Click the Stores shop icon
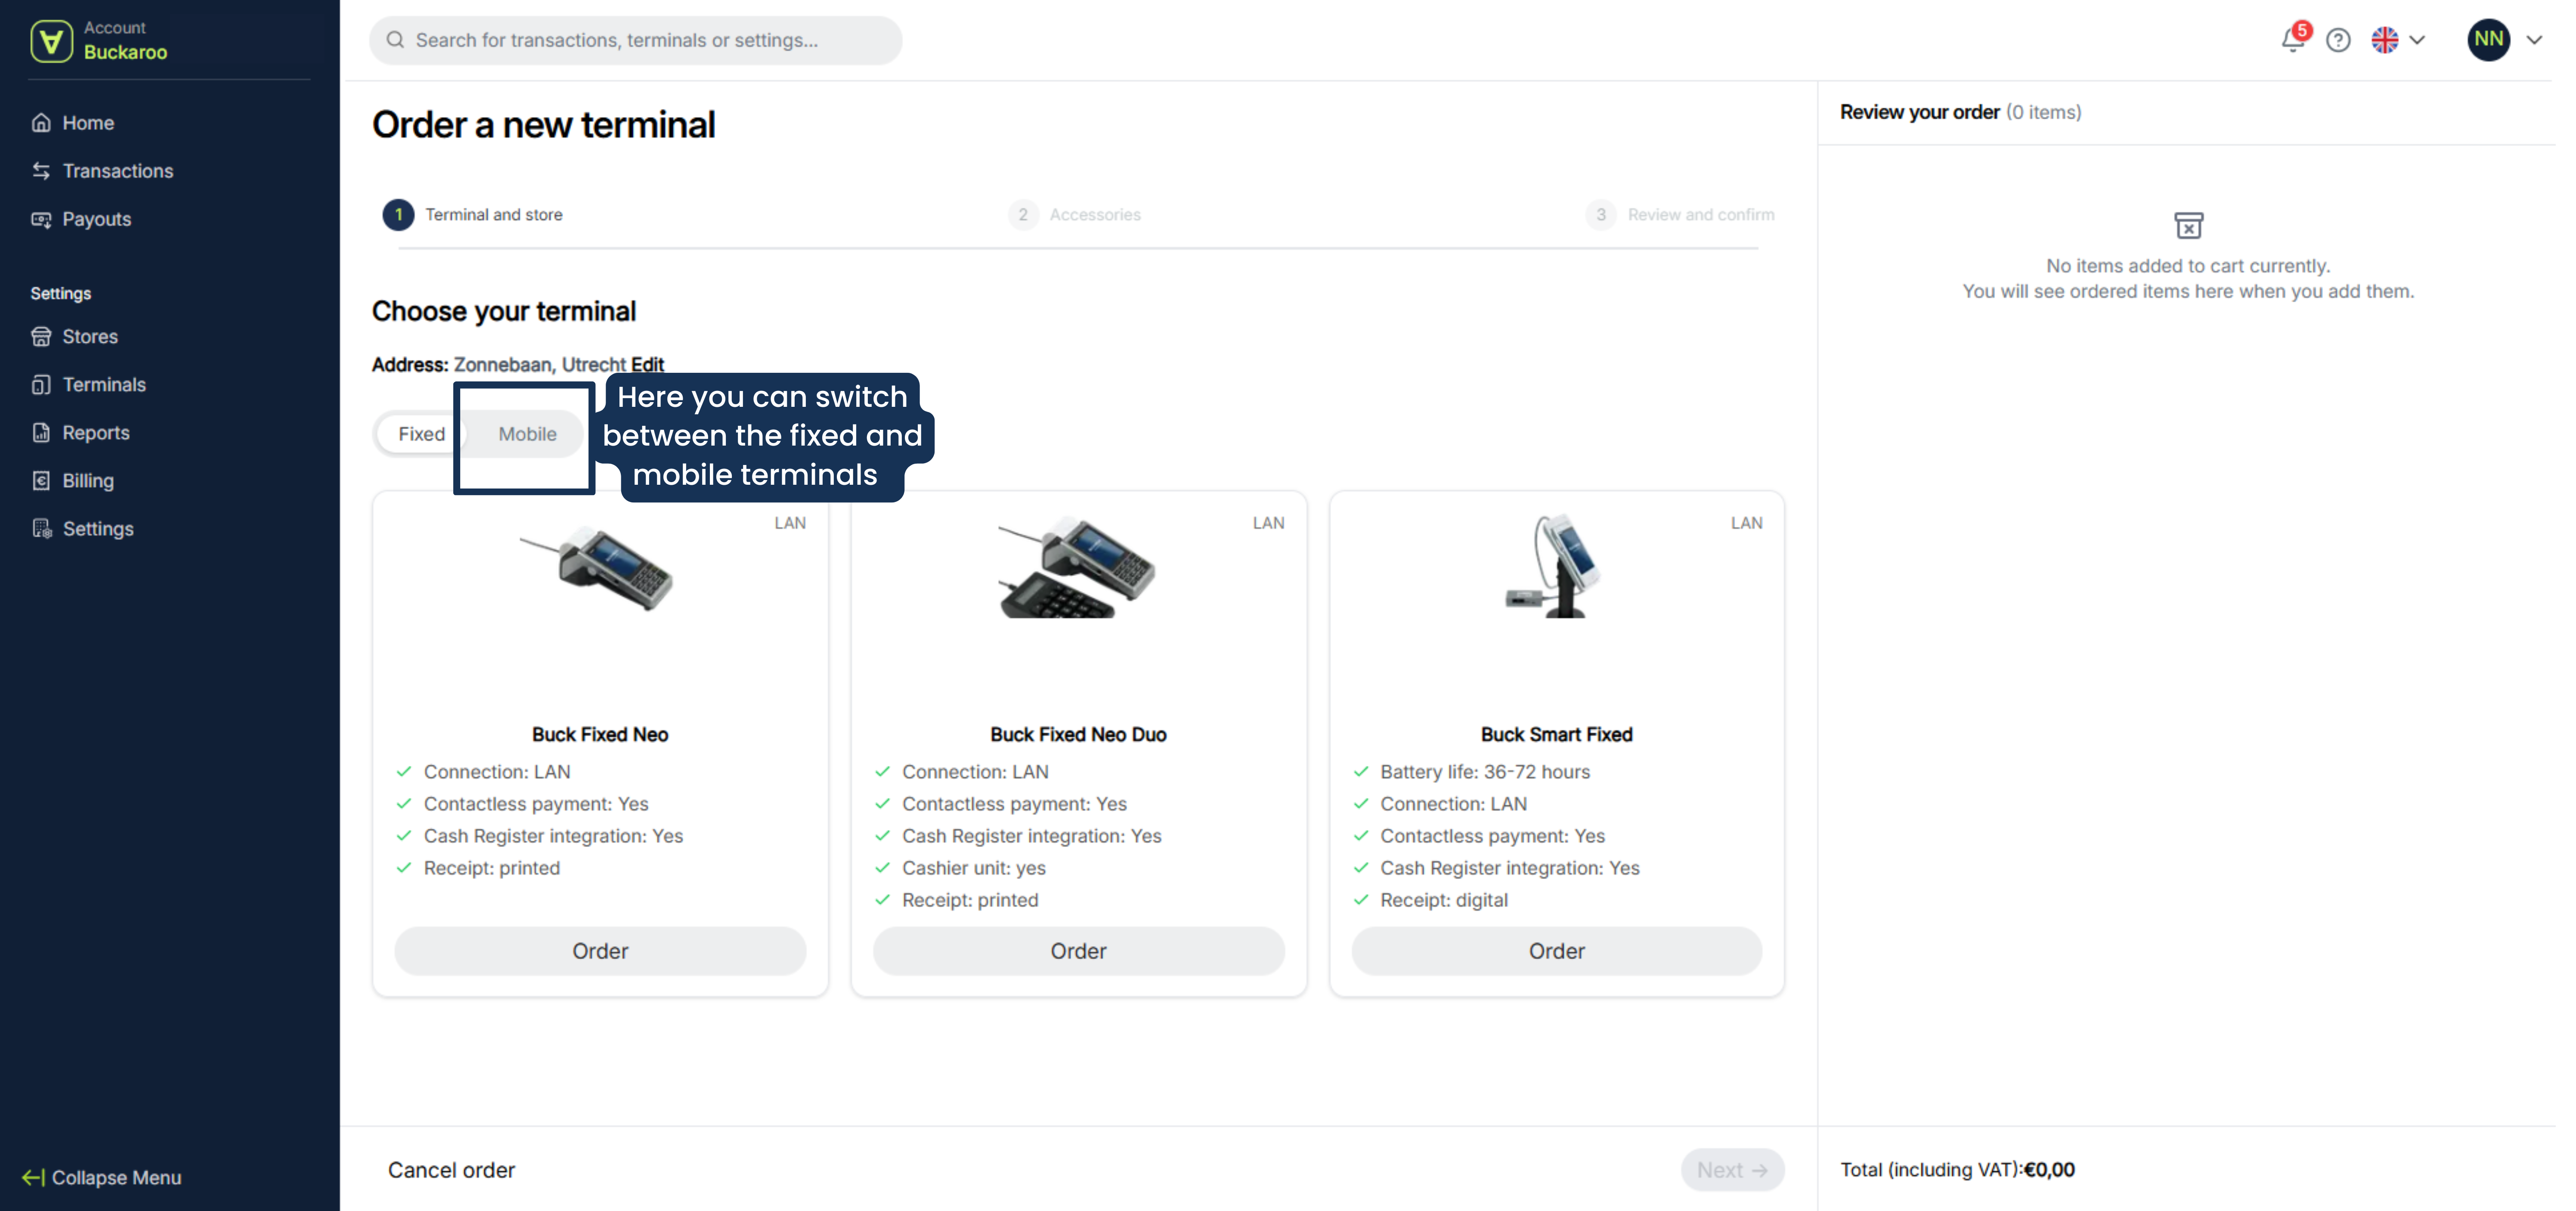The width and height of the screenshot is (2576, 1211). point(41,337)
